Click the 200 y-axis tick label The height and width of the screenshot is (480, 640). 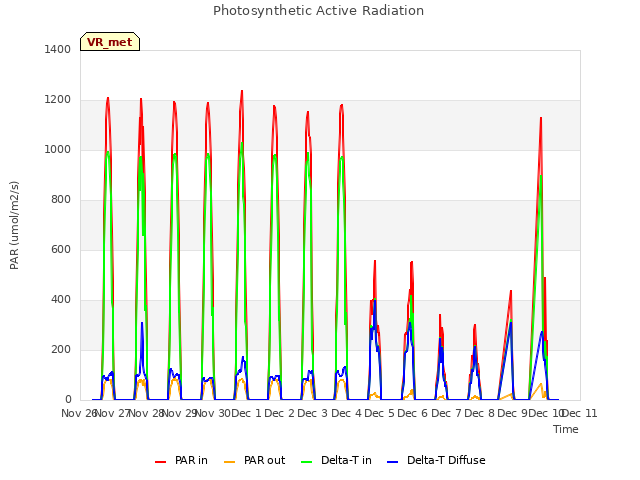click(61, 349)
